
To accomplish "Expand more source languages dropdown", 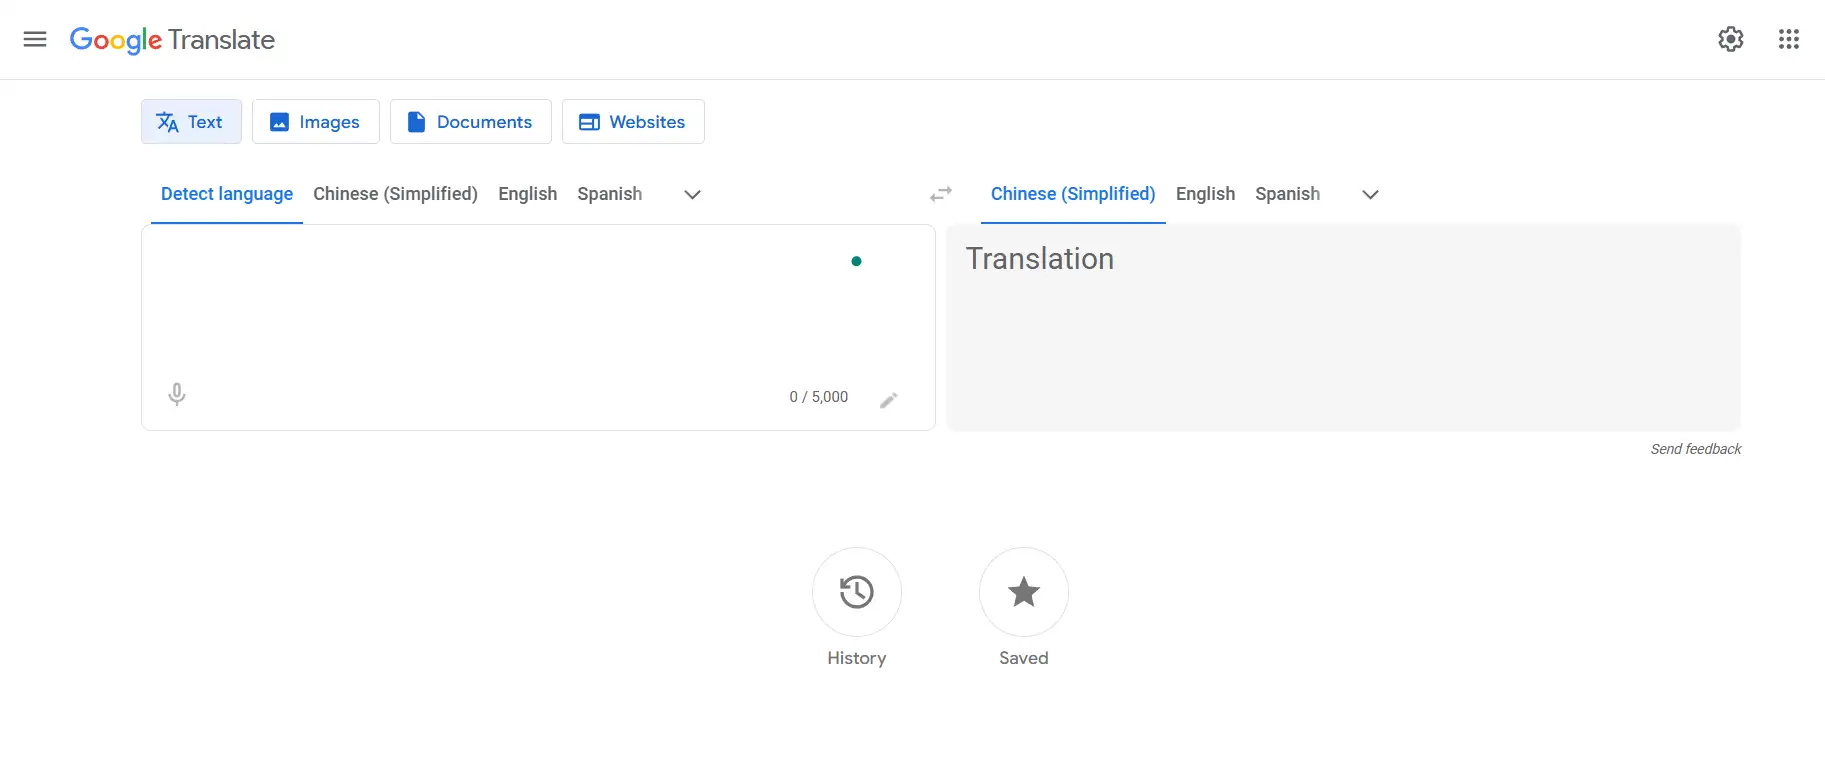I will (x=692, y=194).
